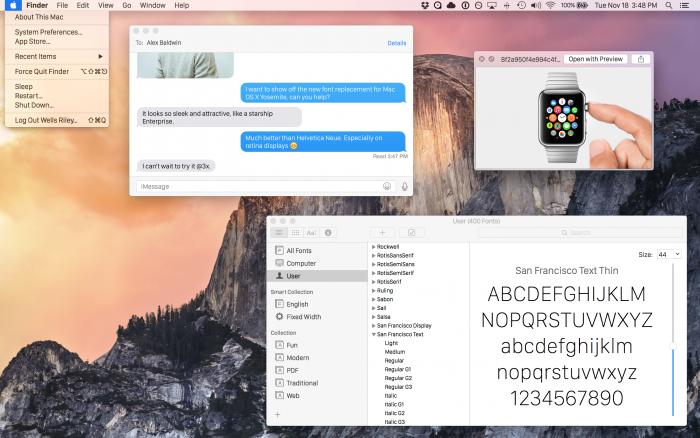Image resolution: width=700 pixels, height=438 pixels.
Task: Open the Finder File menu
Action: 62,5
